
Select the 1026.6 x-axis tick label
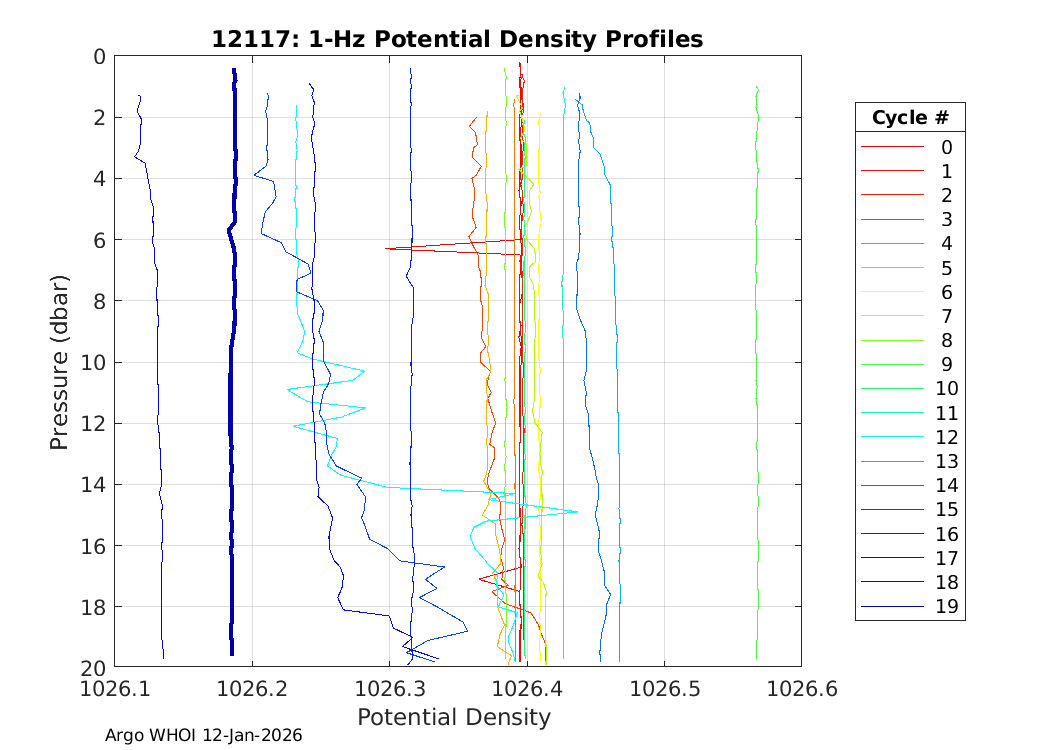click(x=800, y=688)
